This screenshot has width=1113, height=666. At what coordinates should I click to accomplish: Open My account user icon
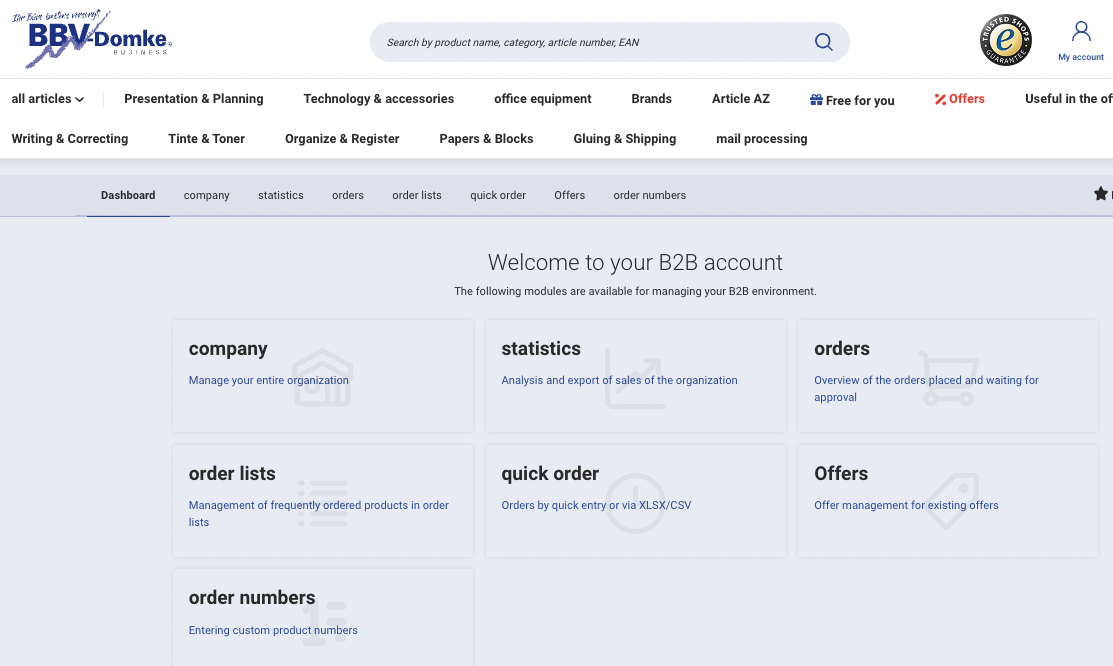[x=1081, y=31]
